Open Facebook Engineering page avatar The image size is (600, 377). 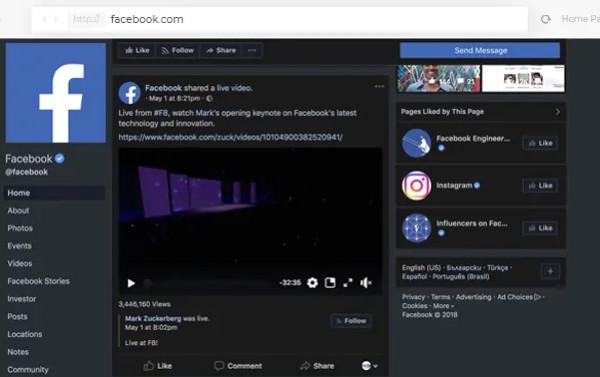tap(416, 143)
